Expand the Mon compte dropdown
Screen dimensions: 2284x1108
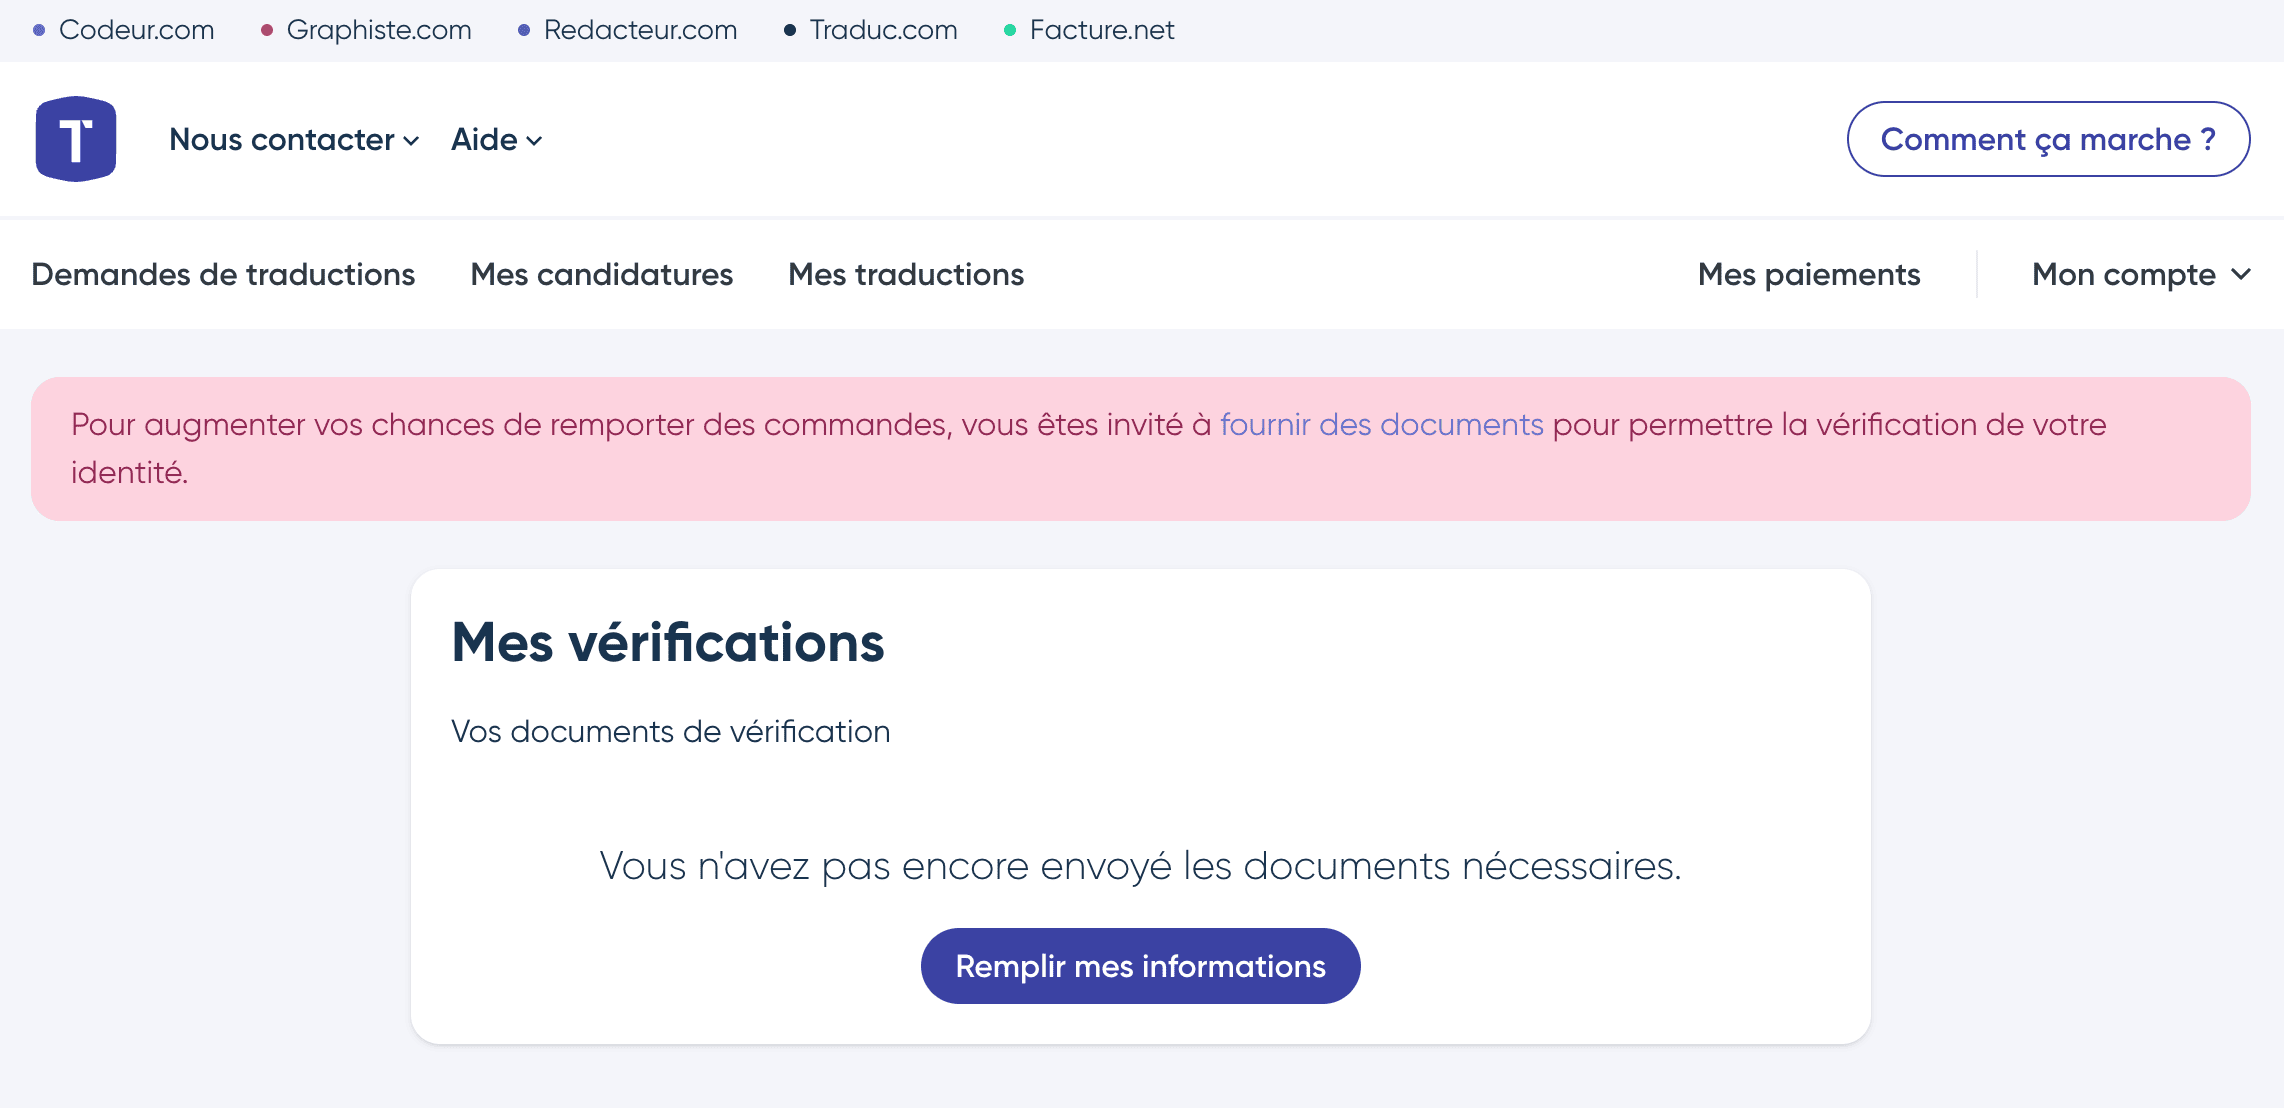(x=2142, y=274)
